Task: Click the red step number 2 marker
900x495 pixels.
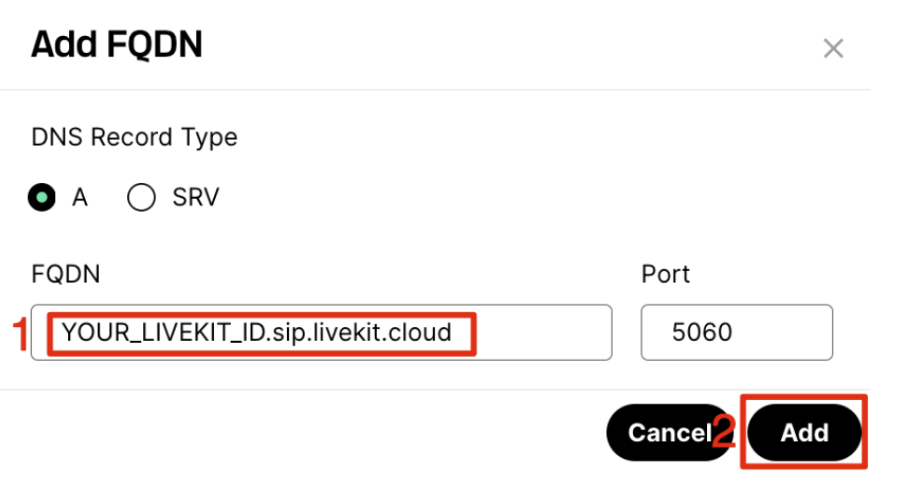Action: 725,433
